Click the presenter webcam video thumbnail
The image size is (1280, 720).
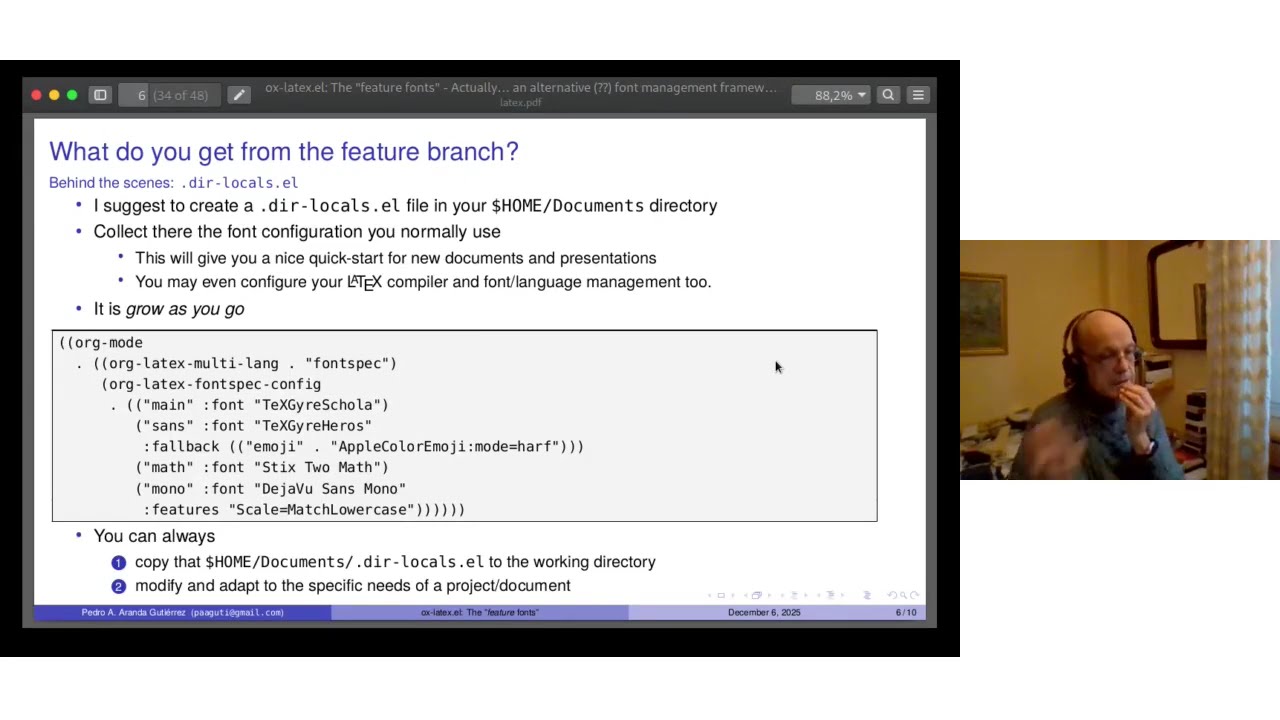coord(1120,360)
